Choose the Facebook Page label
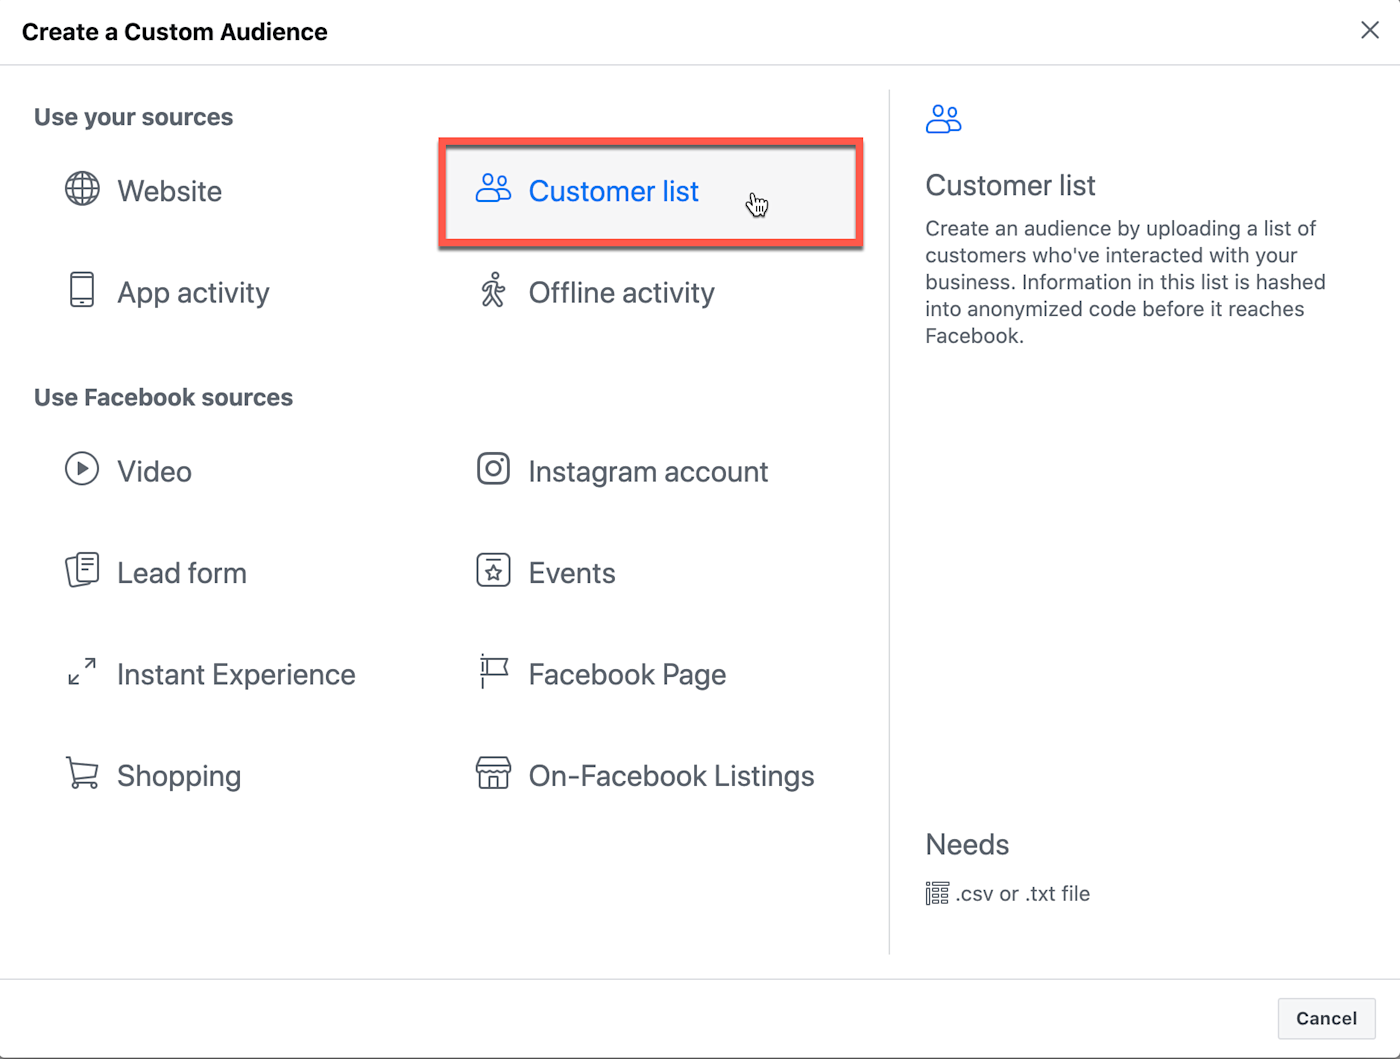The width and height of the screenshot is (1400, 1059). click(627, 674)
